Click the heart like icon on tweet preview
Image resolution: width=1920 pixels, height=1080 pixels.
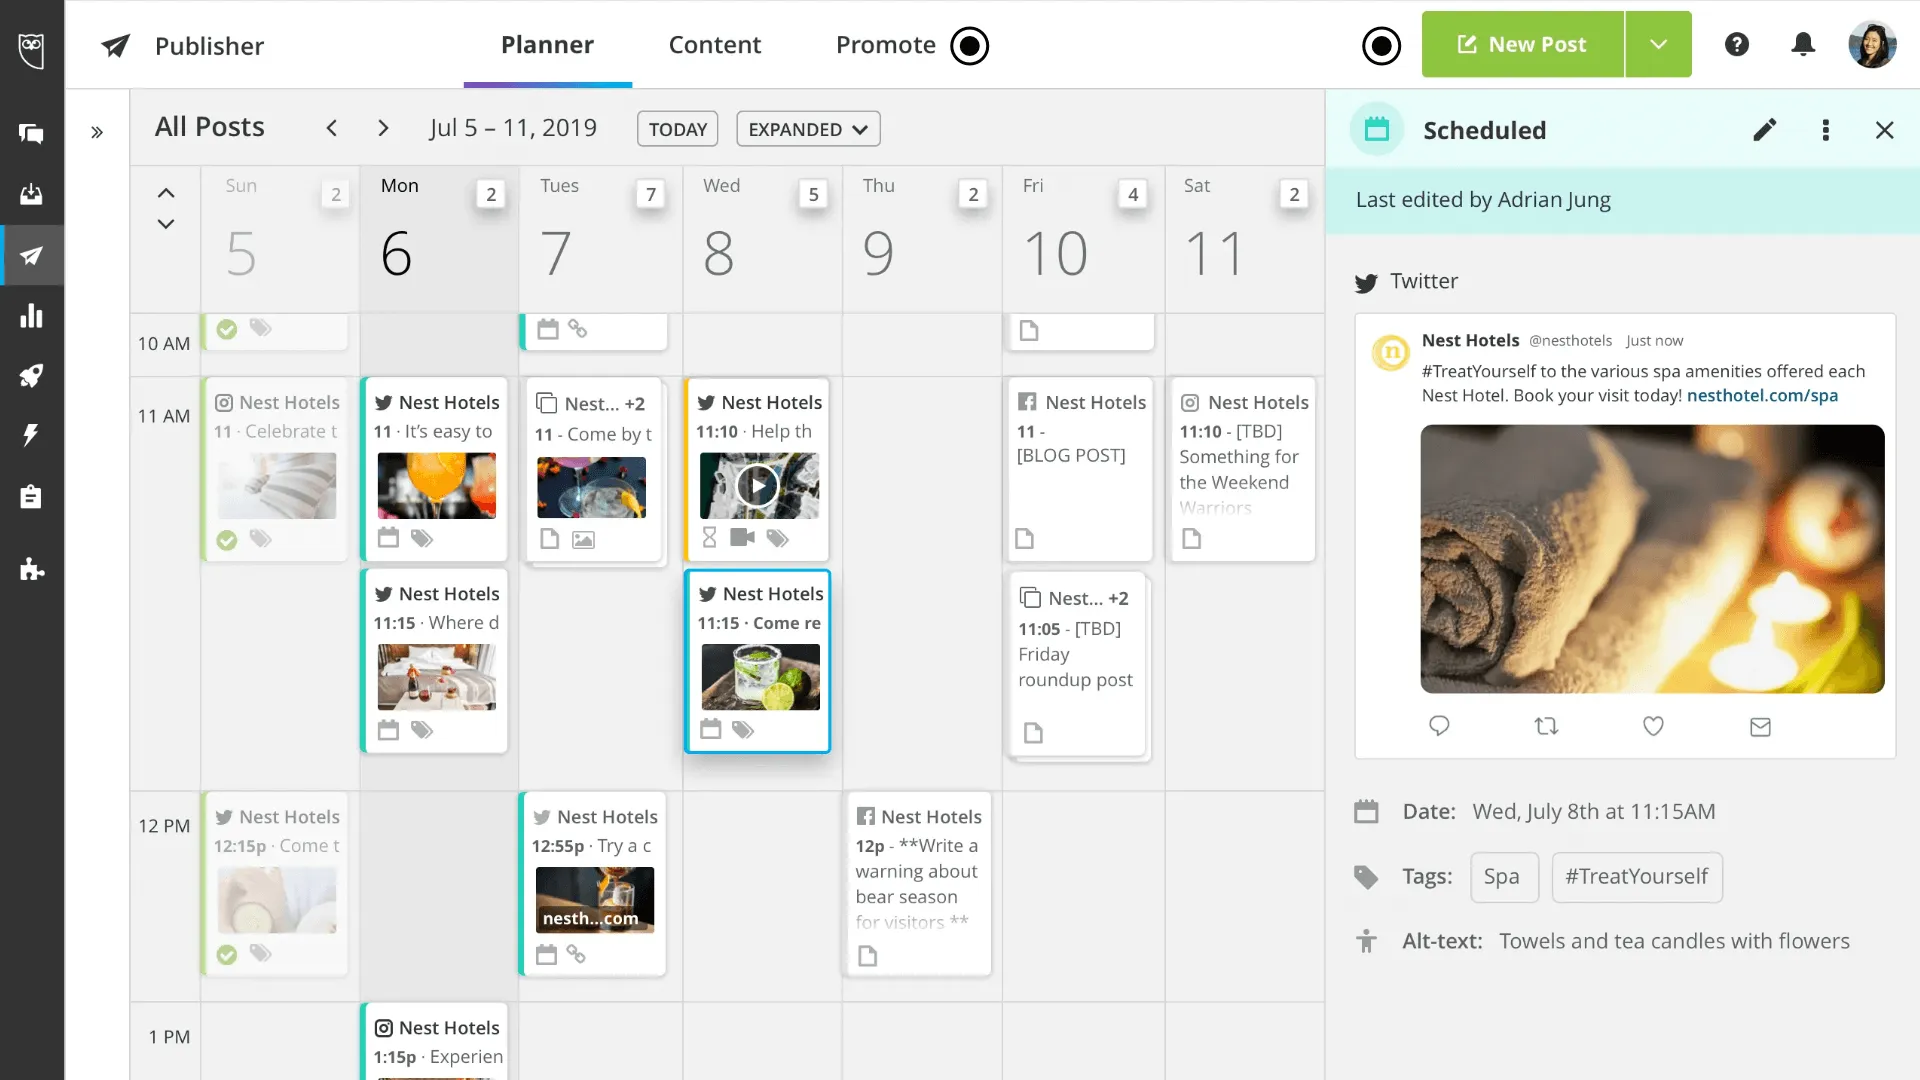click(1653, 727)
